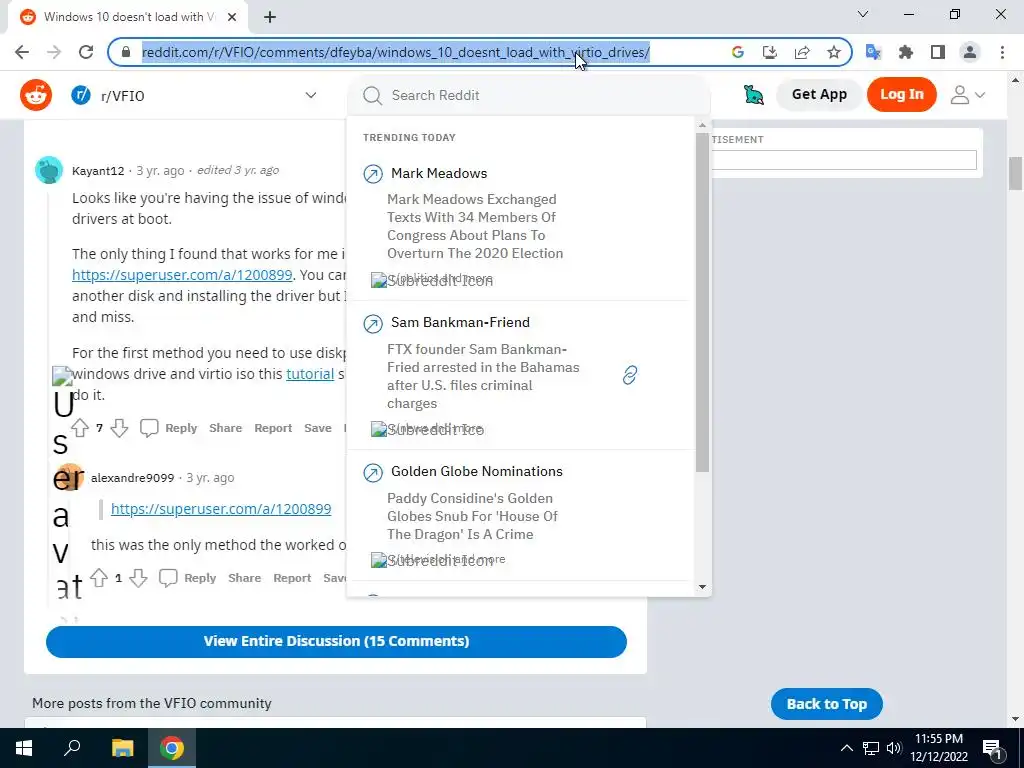The width and height of the screenshot is (1024, 768).
Task: Click link icon on Sam Bankman-Fried trend
Action: click(x=630, y=375)
